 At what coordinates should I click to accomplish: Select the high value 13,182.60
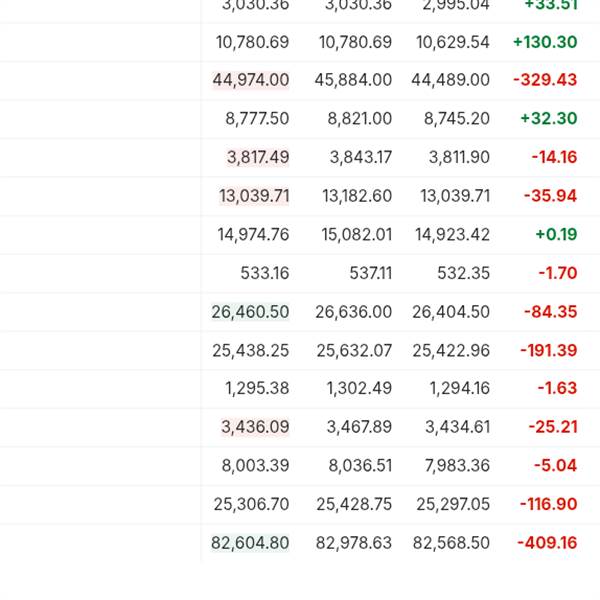coord(357,196)
